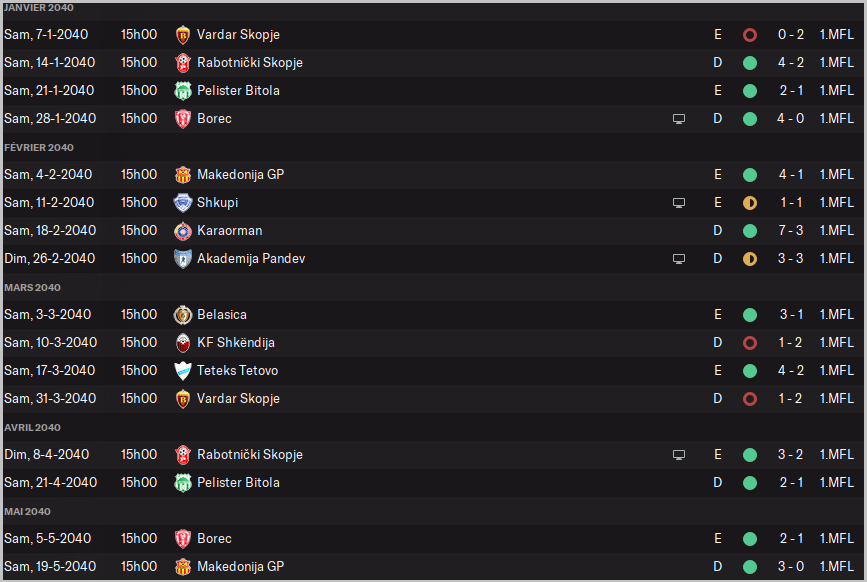Click the MARS 2040 month header
The image size is (867, 582).
click(32, 287)
